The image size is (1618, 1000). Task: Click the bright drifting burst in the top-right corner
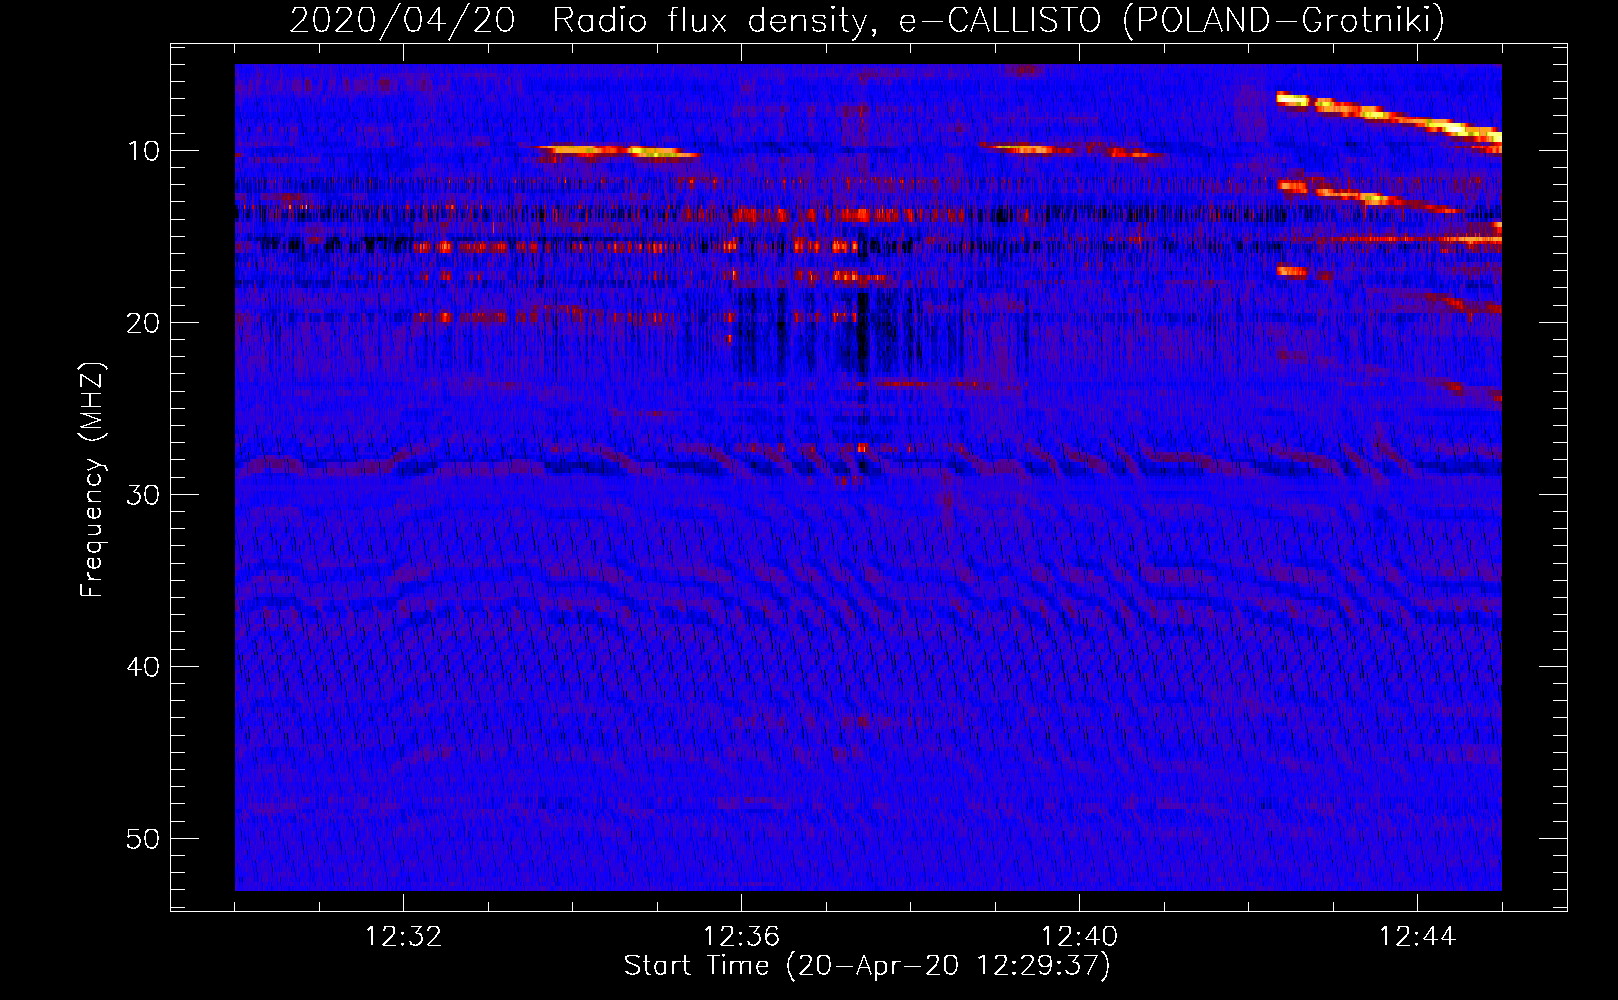click(1390, 116)
